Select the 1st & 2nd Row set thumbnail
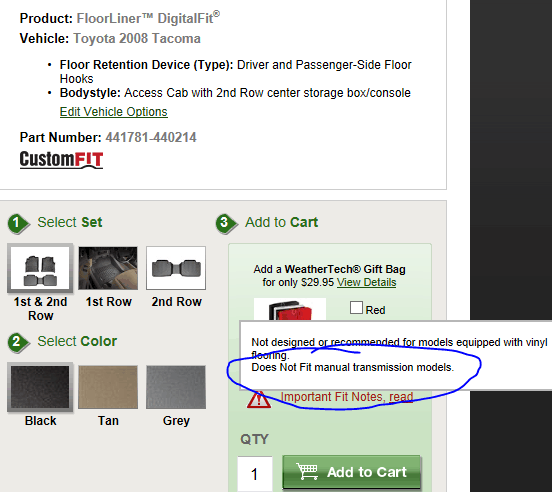The width and height of the screenshot is (552, 492). [40, 268]
